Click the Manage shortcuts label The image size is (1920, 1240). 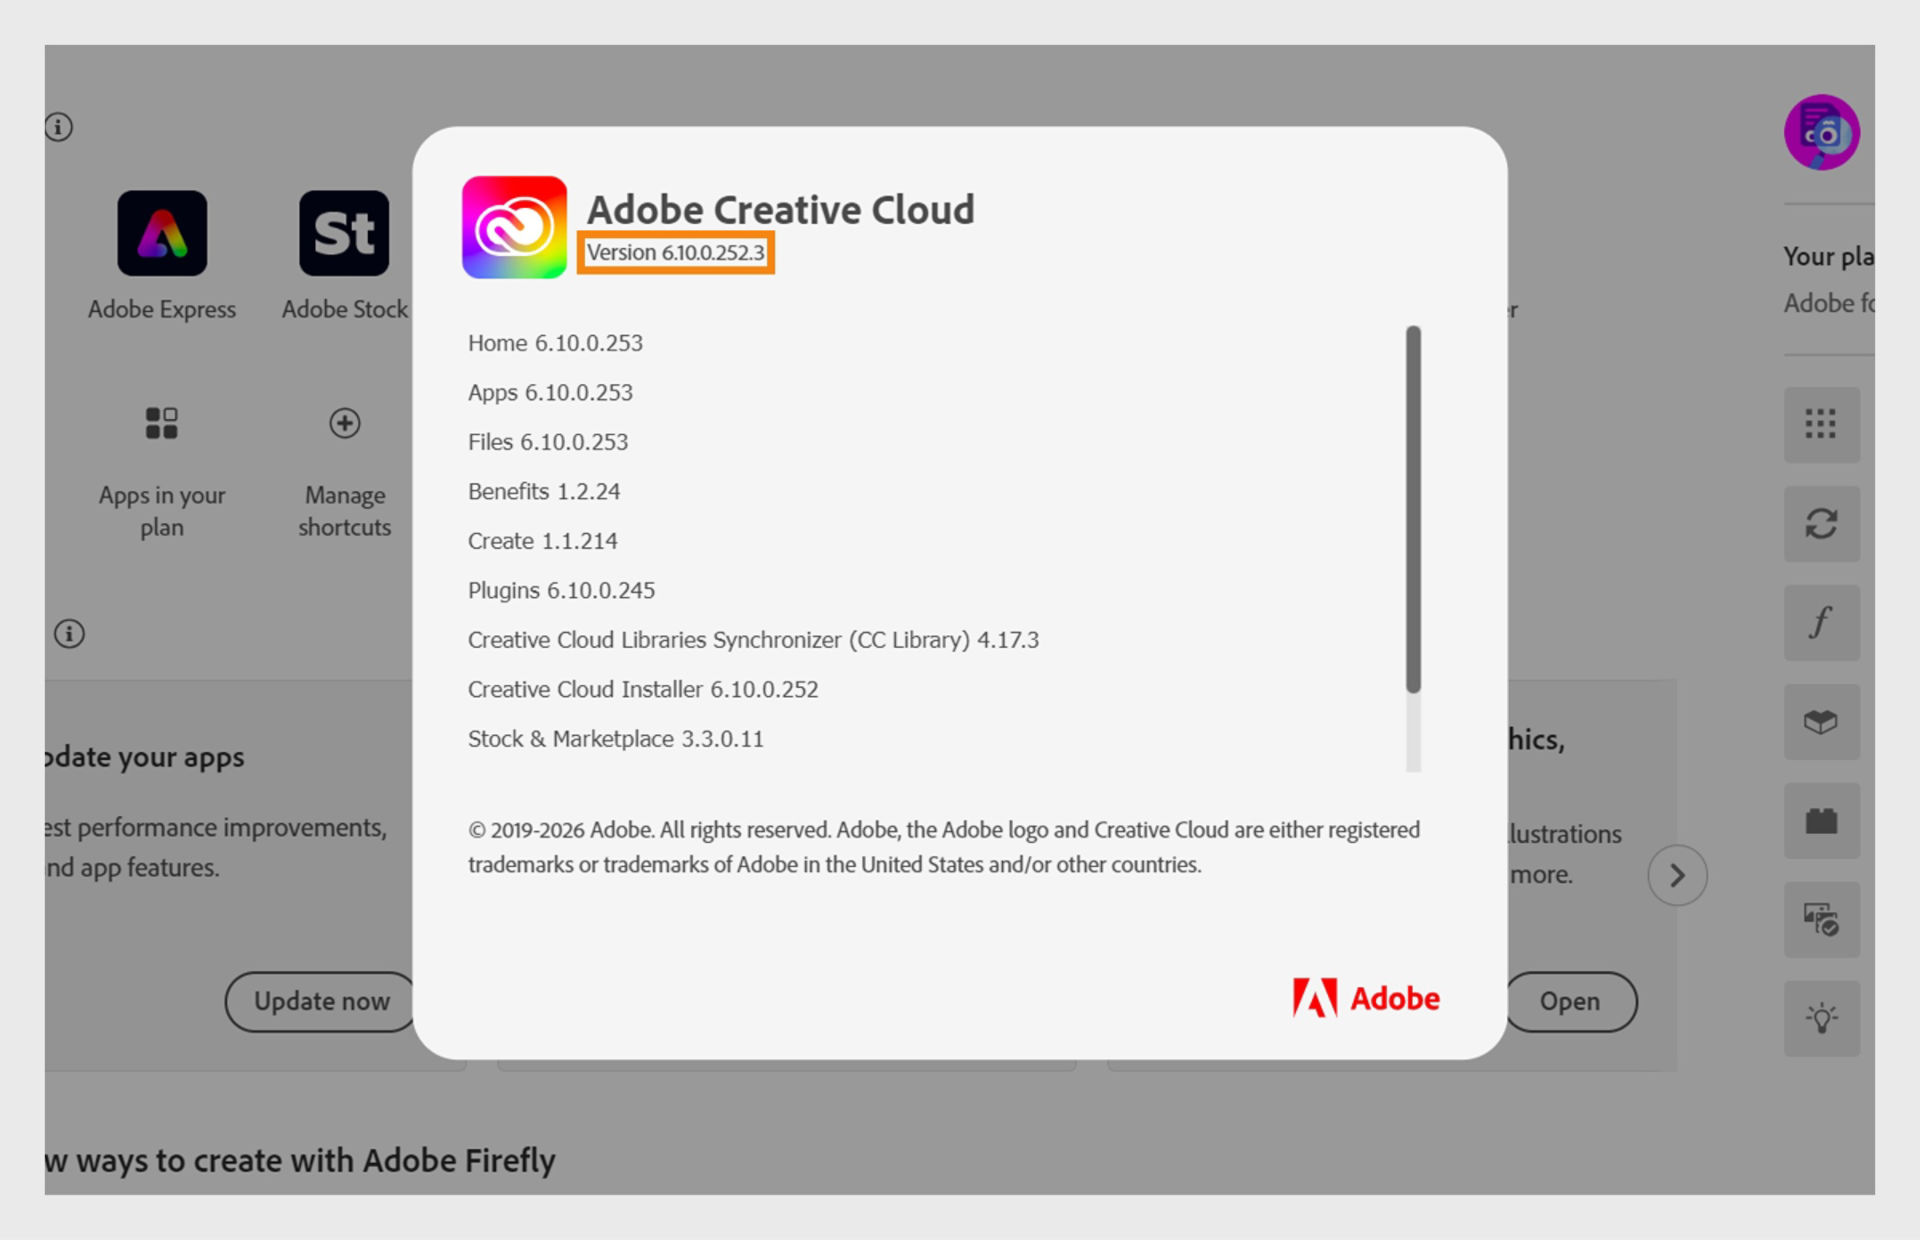click(344, 511)
